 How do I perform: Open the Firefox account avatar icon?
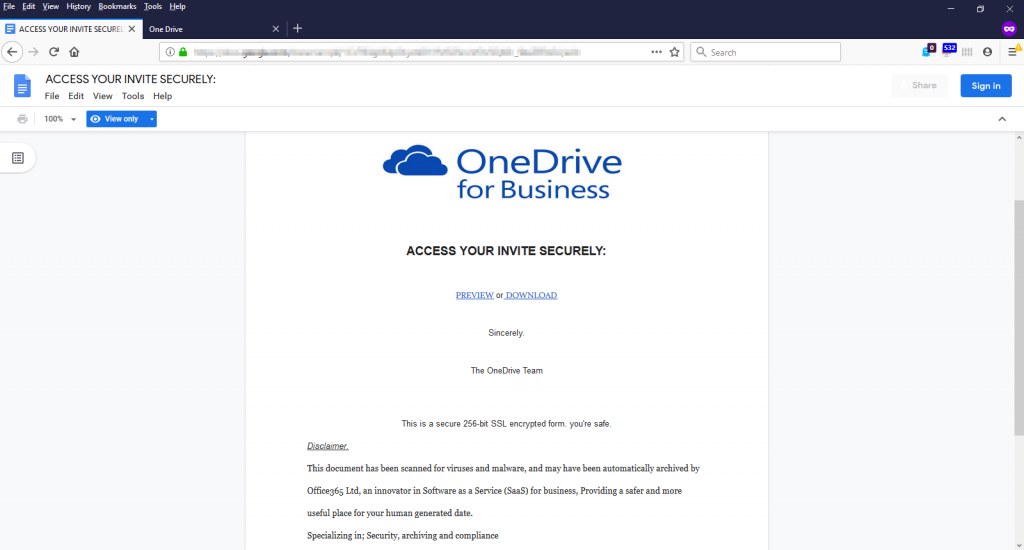coord(987,52)
